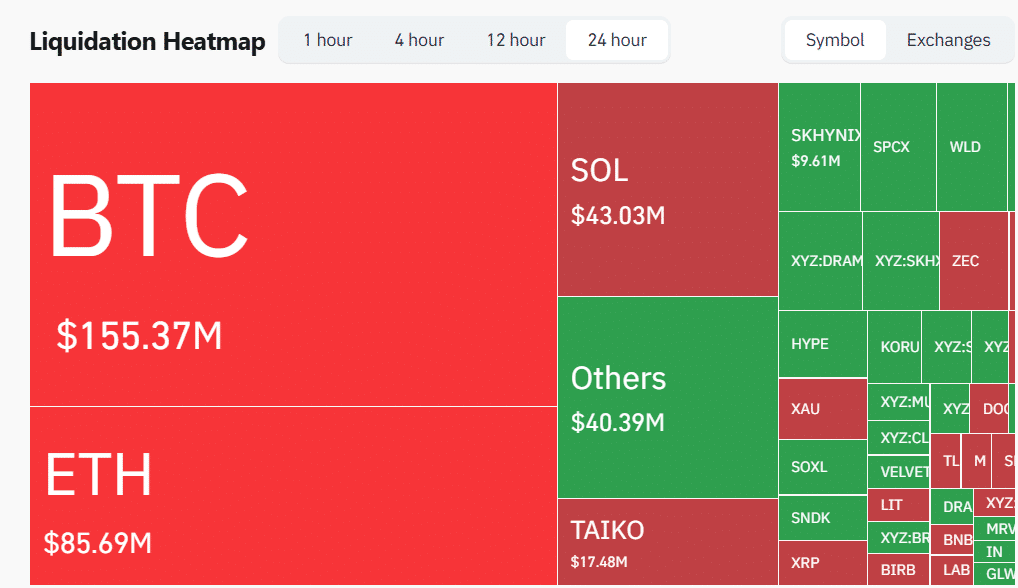Select the XYZ:MU tile

(x=899, y=402)
